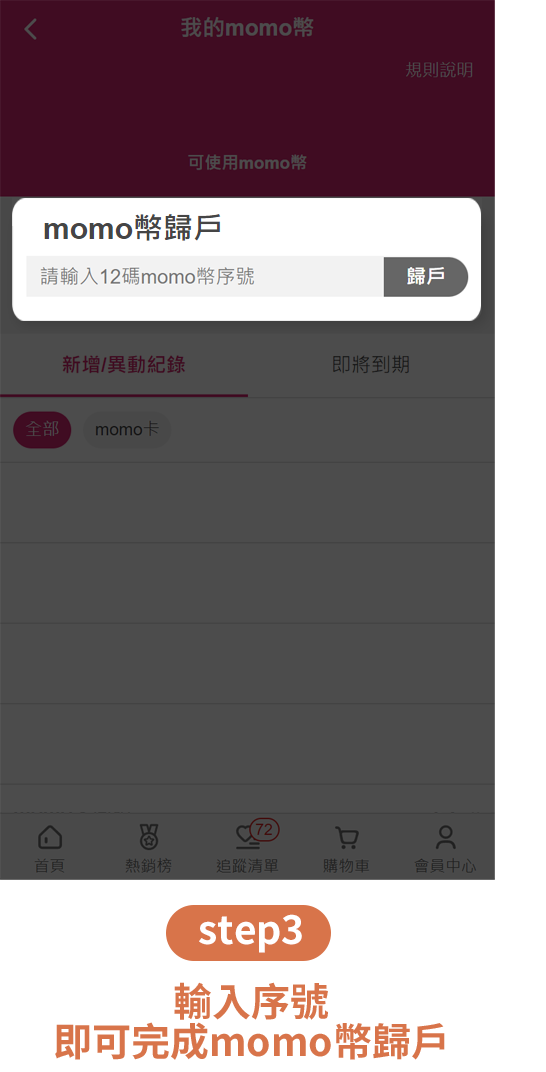This screenshot has width=546, height=1072.
Task: Switch to 新增/異動紀錄 tab
Action: coord(124,364)
